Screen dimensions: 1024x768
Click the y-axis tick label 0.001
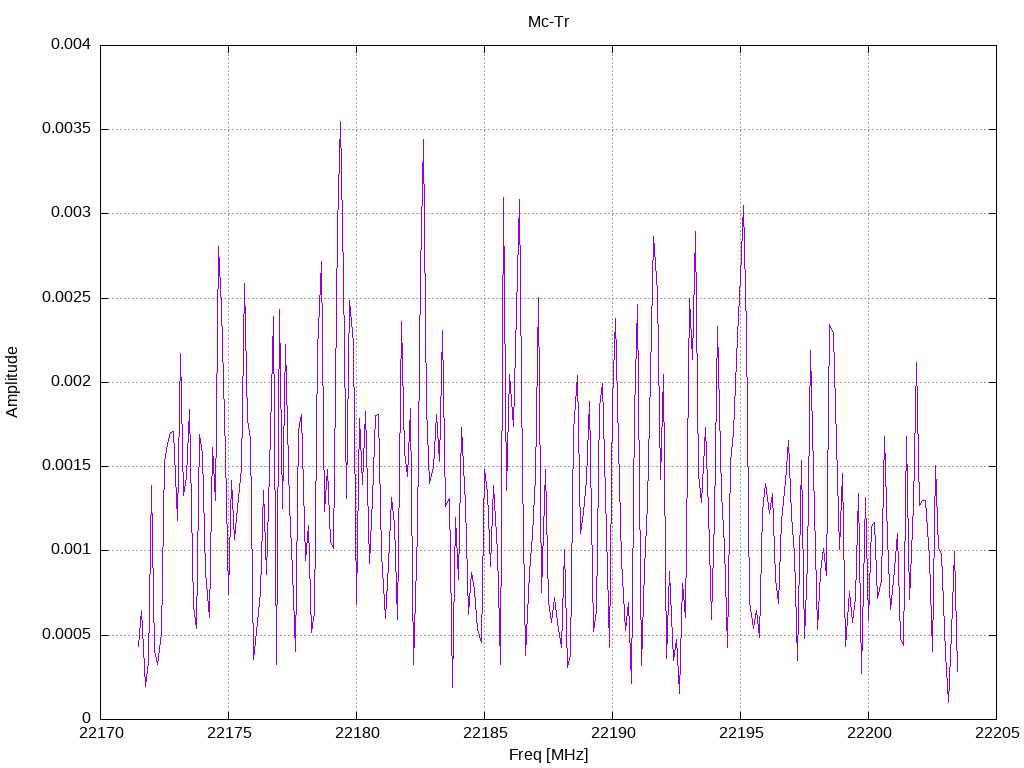[71, 550]
